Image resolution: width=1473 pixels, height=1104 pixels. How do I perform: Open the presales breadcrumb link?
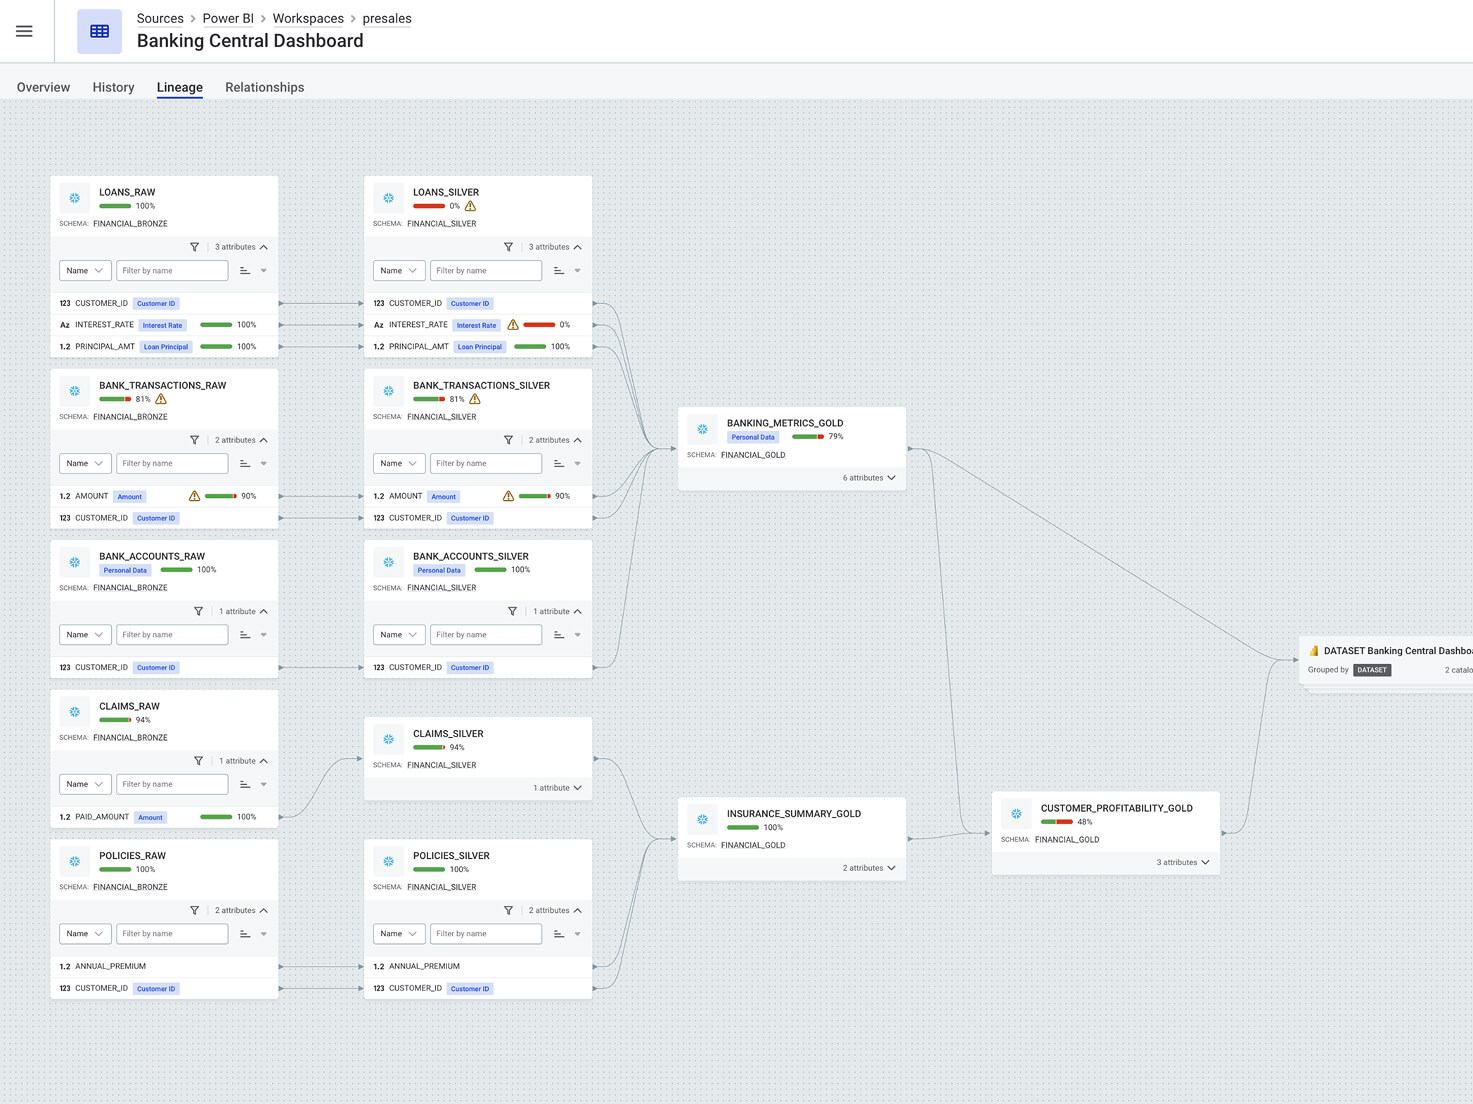point(387,18)
